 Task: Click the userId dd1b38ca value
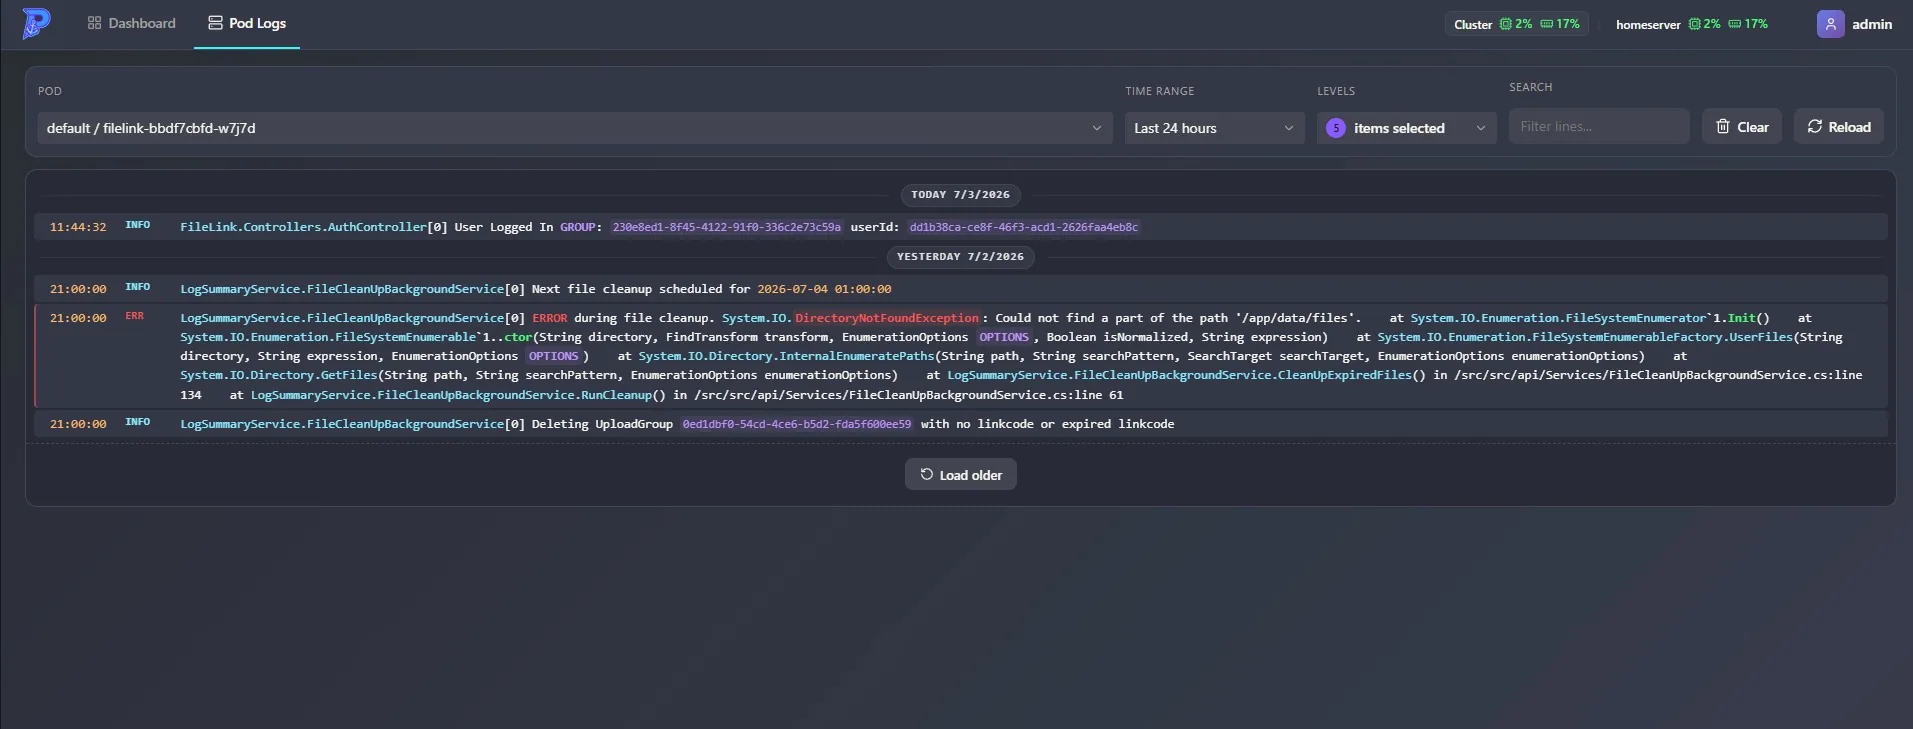(x=1023, y=227)
